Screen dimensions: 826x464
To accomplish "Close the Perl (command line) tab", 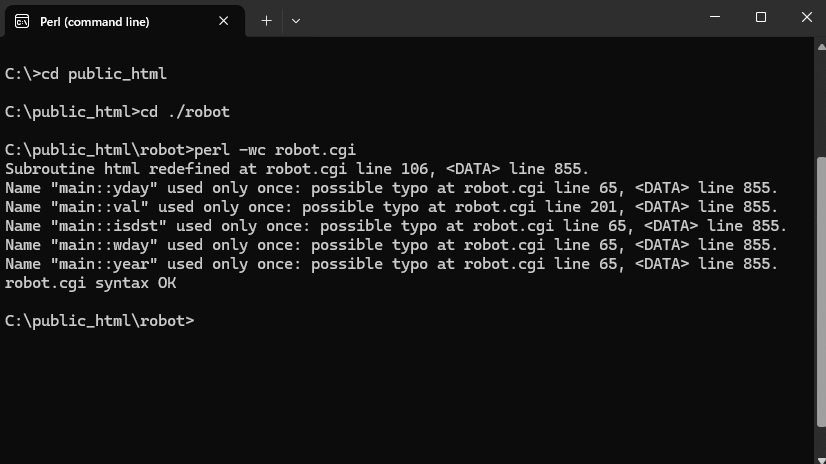I will 226,20.
